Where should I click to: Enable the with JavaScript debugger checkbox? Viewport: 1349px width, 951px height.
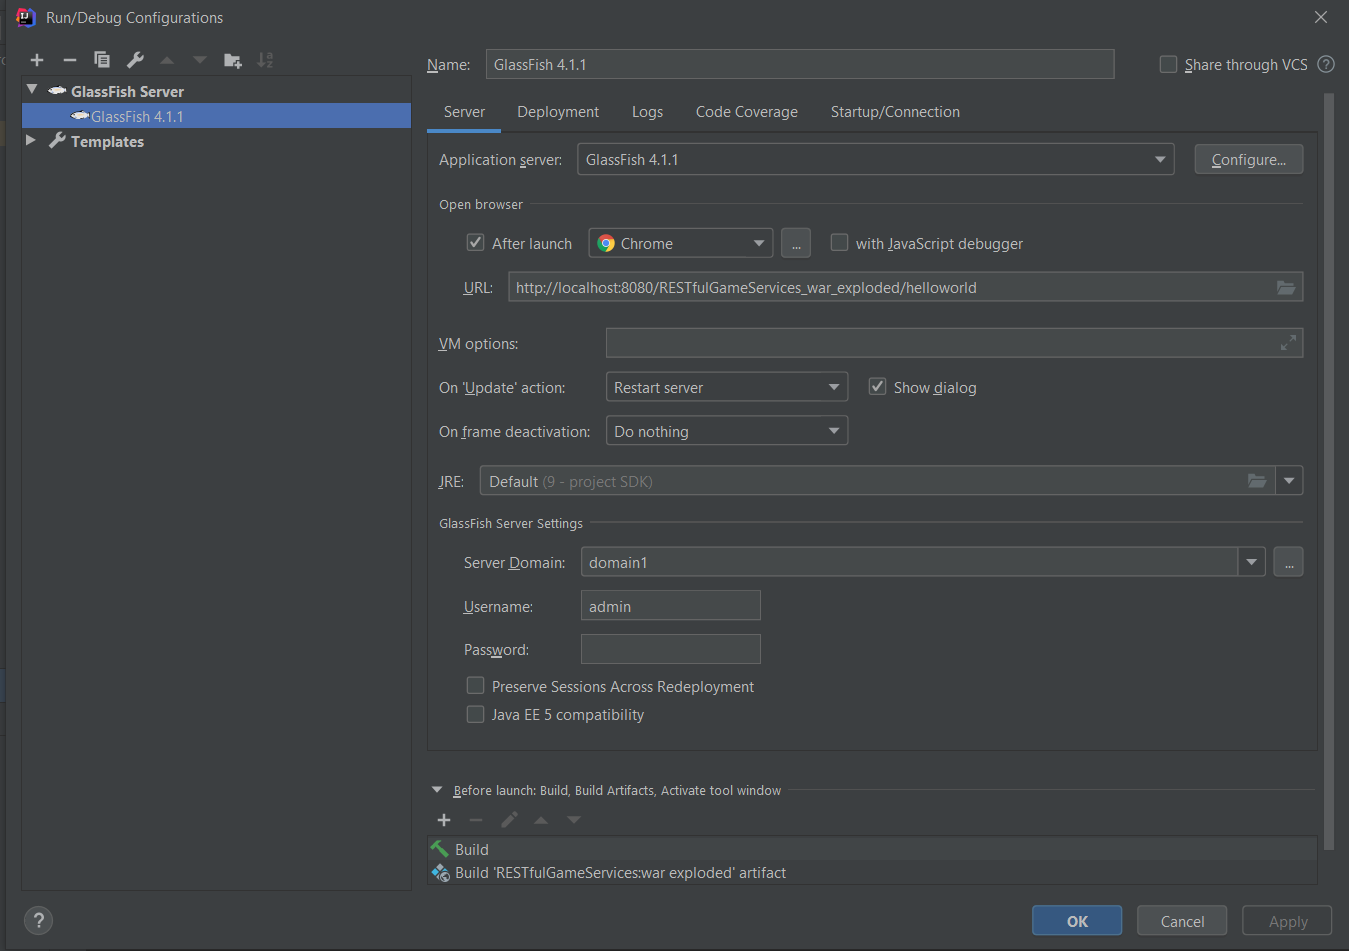(840, 242)
